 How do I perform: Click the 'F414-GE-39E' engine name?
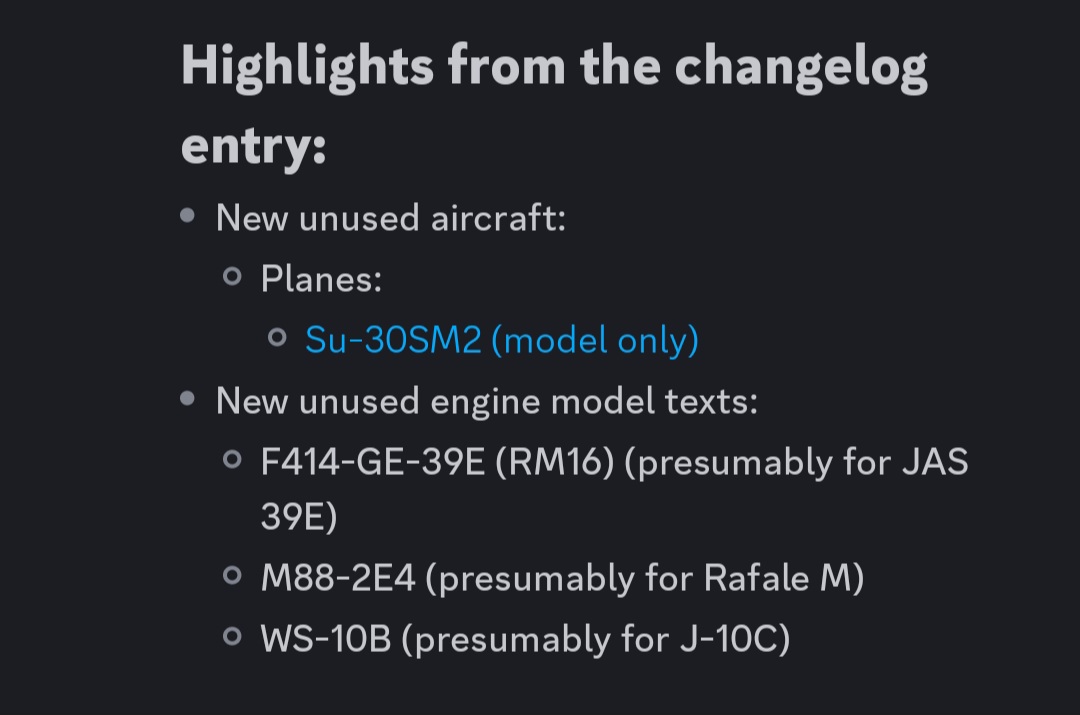(372, 462)
